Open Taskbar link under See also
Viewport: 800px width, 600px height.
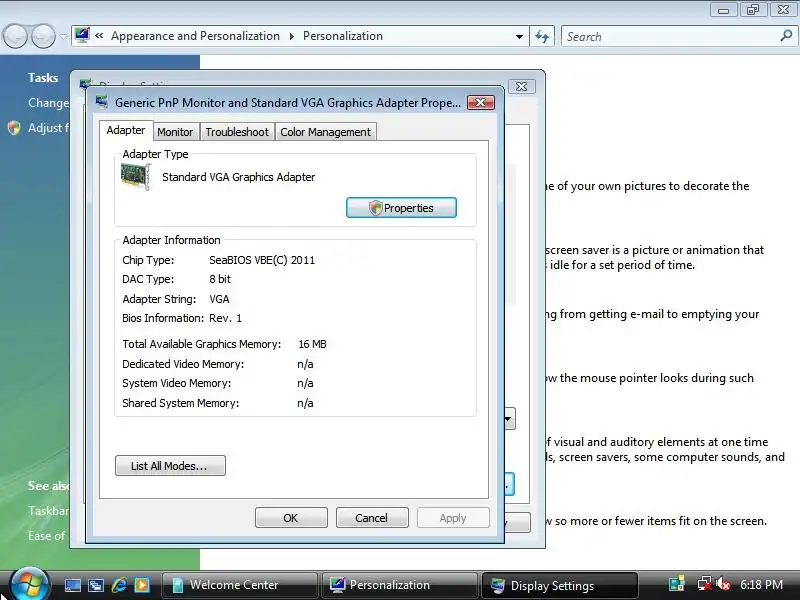(48, 511)
